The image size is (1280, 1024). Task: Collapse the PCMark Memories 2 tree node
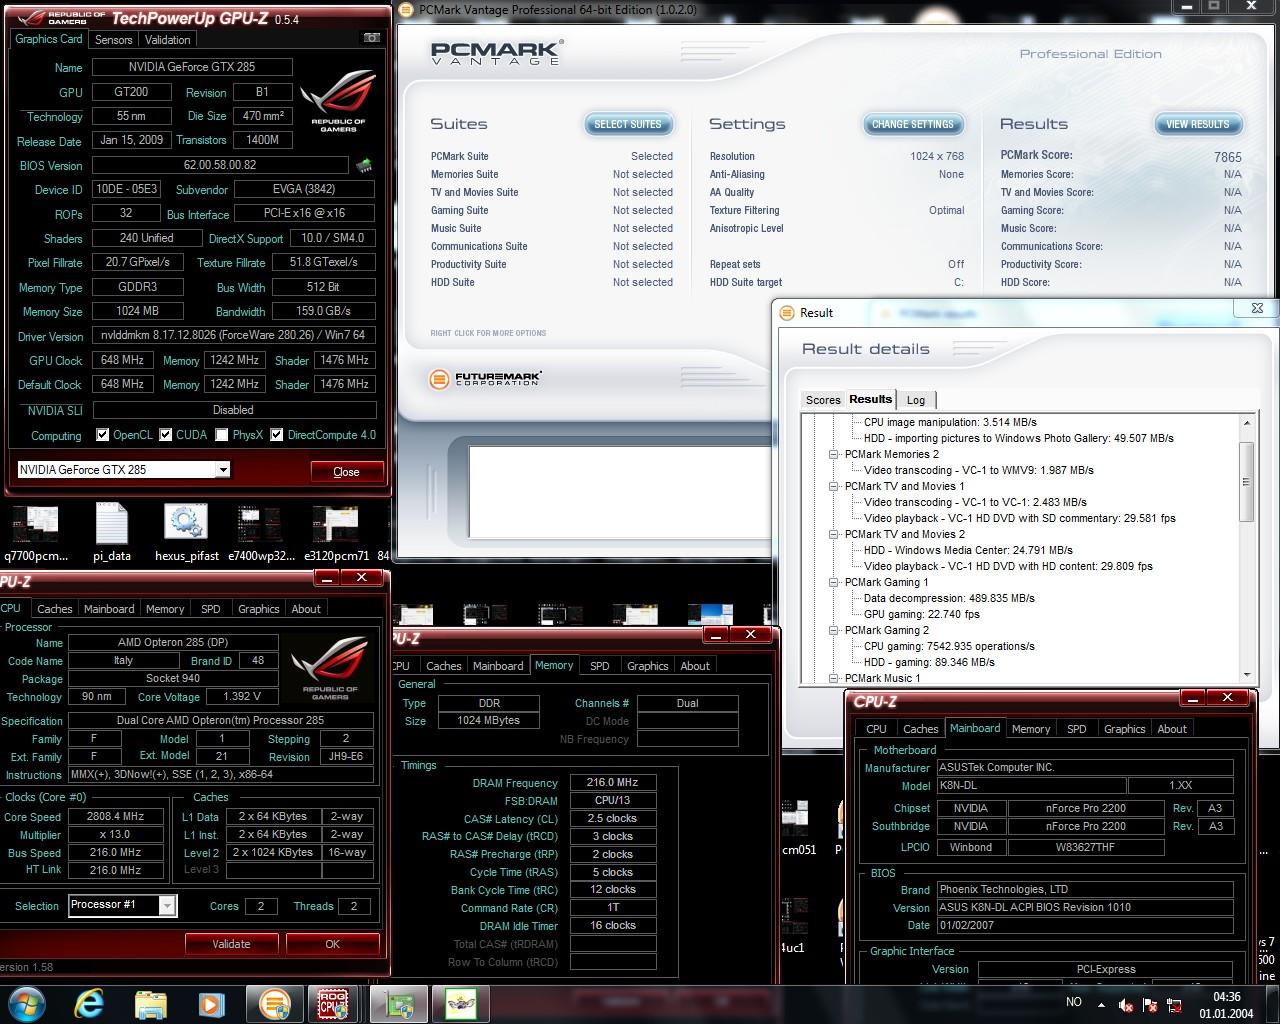point(834,454)
